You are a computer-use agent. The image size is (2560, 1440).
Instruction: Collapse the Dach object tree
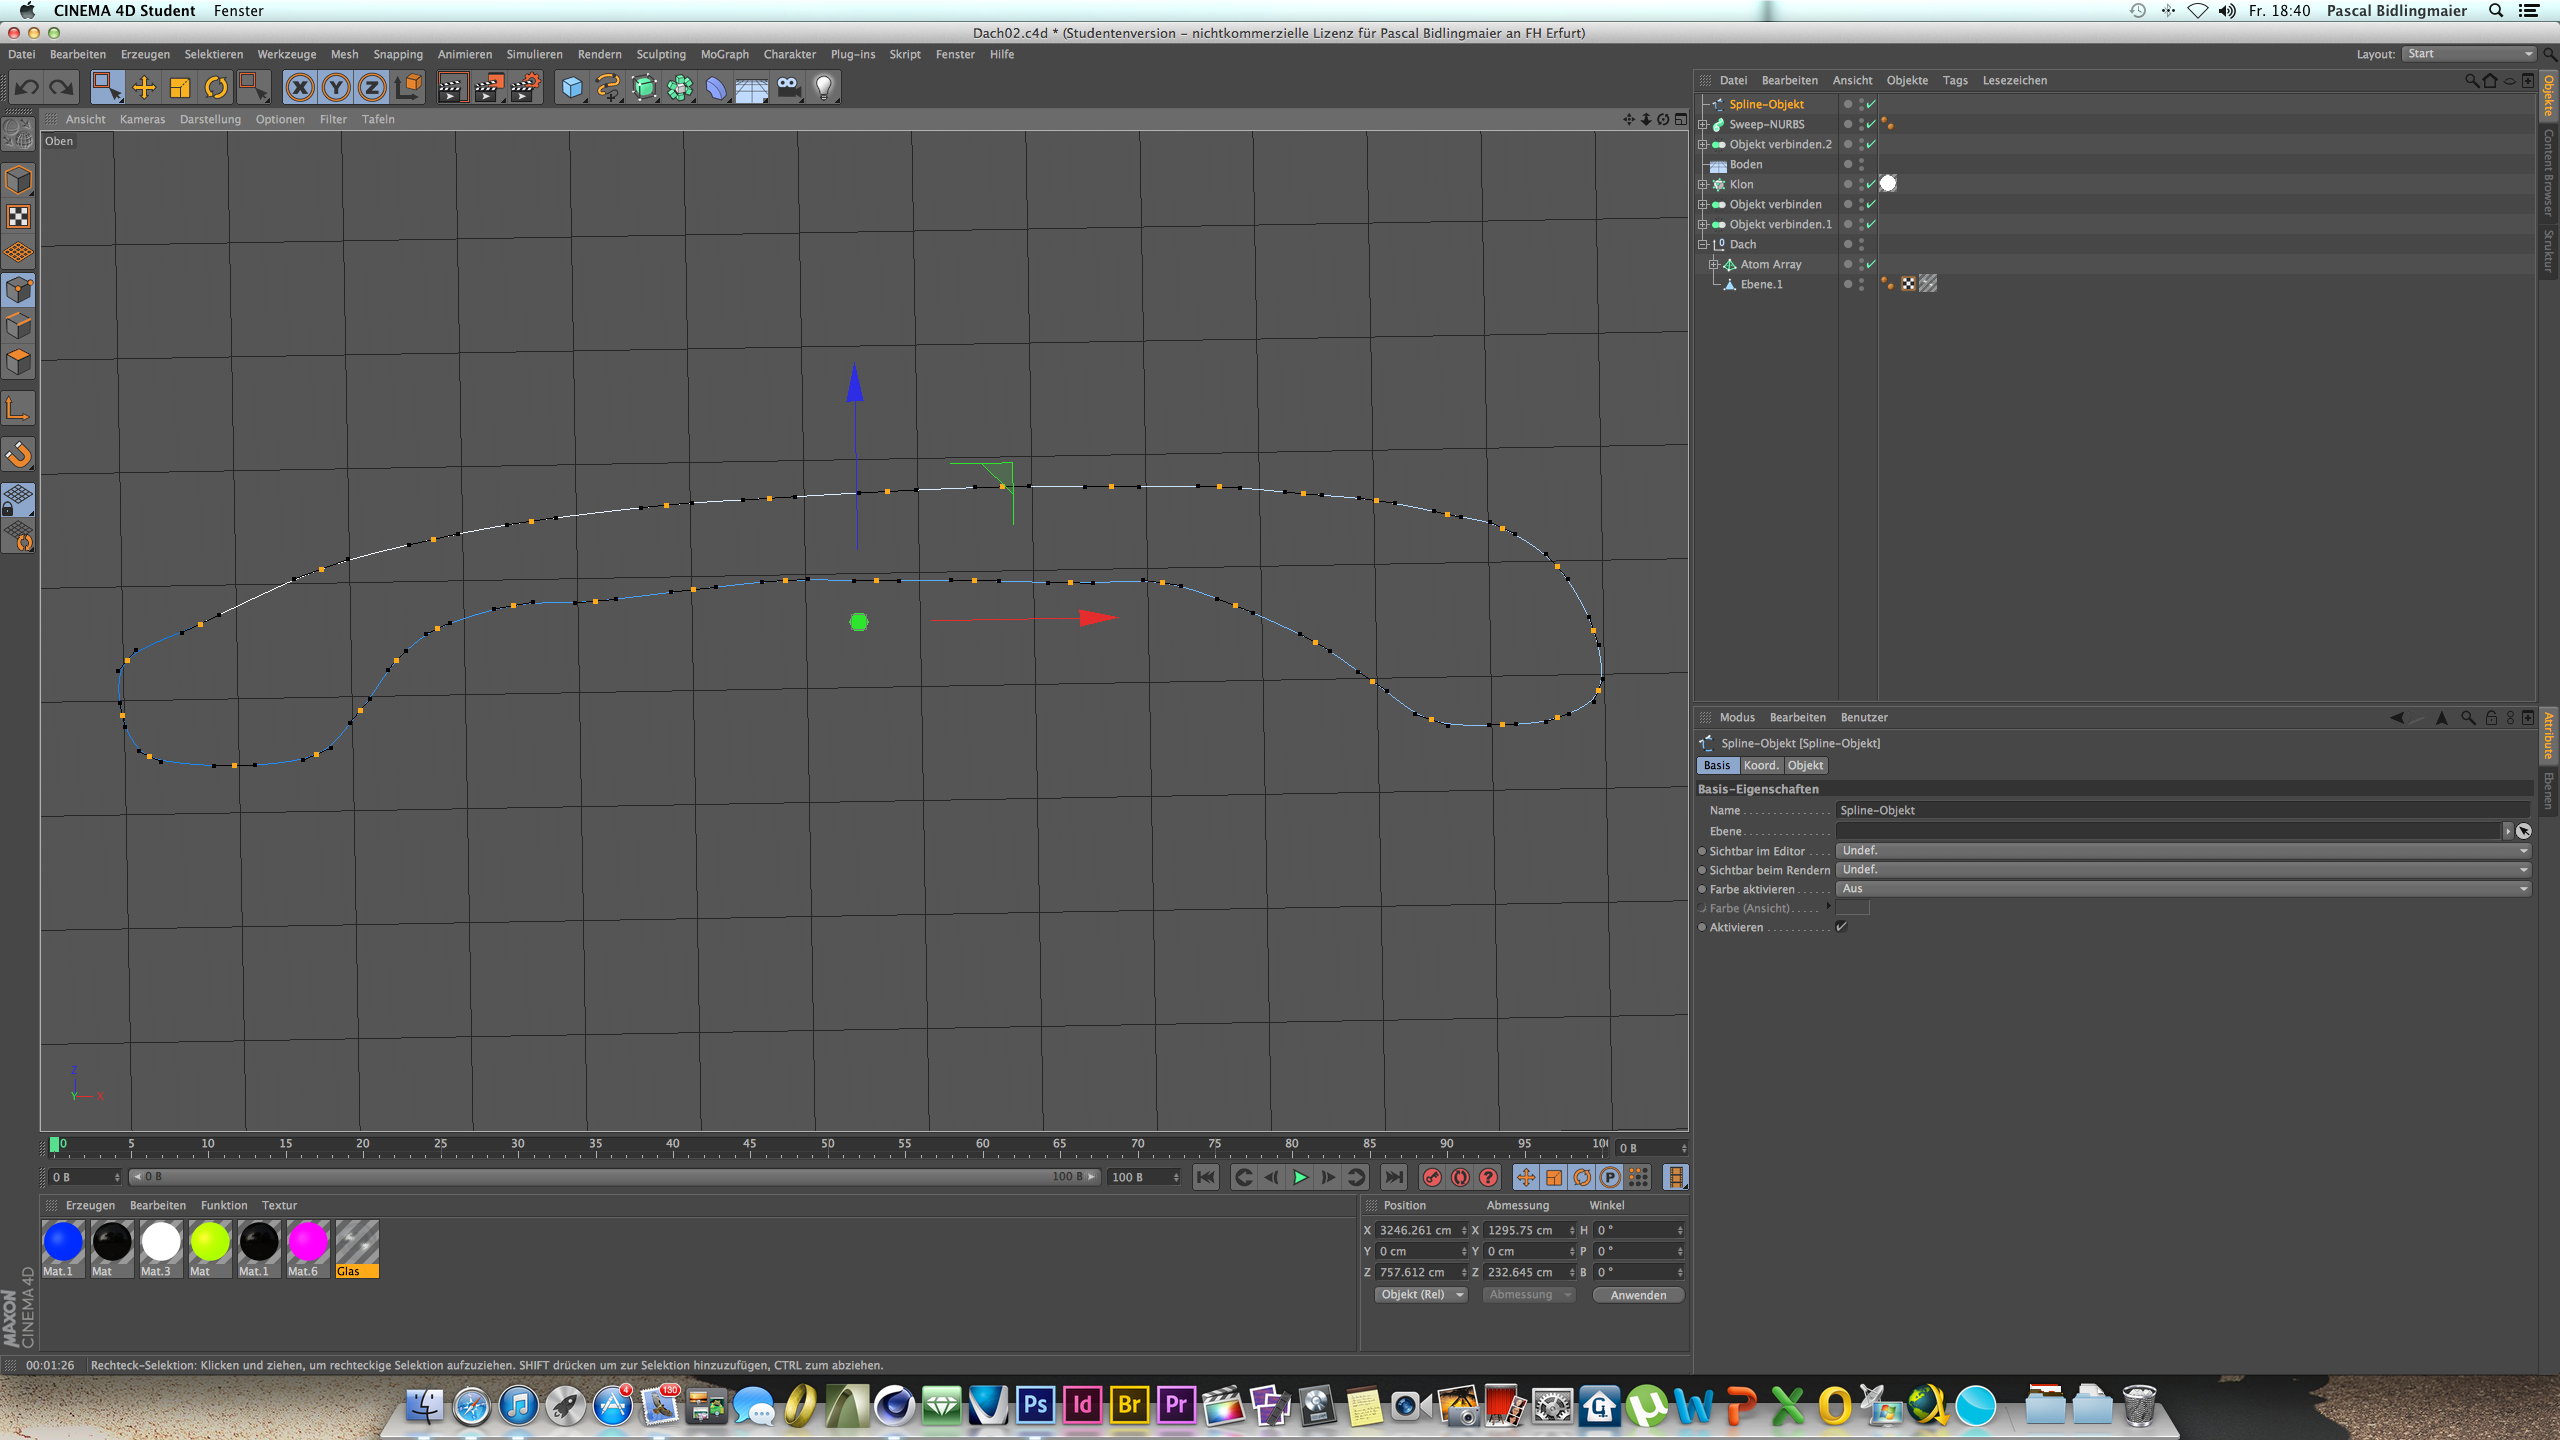tap(1702, 244)
